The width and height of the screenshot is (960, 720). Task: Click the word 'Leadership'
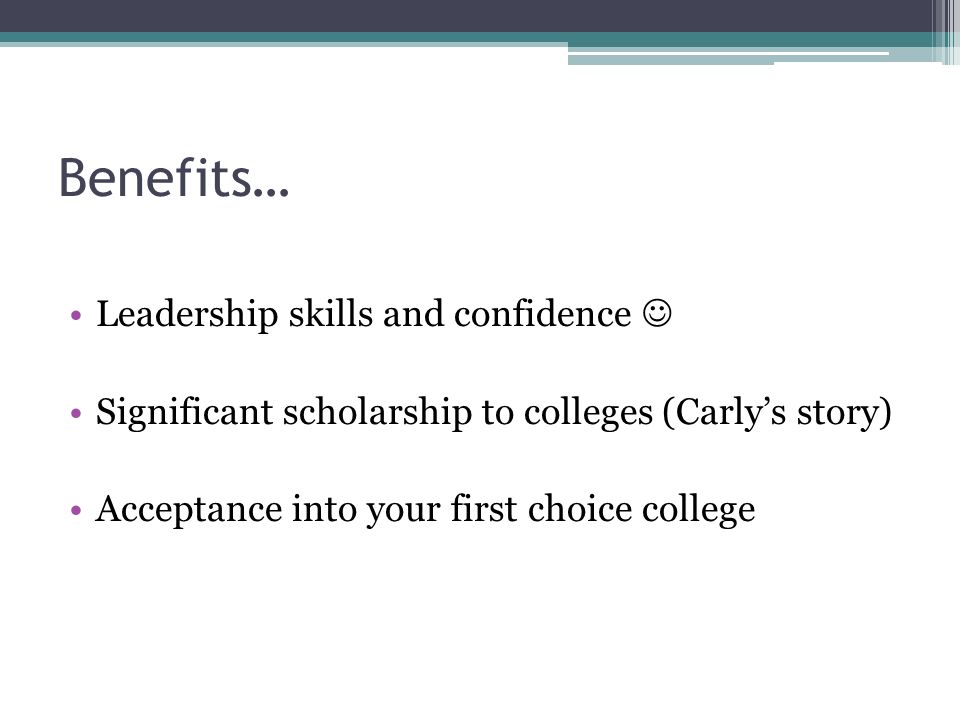point(187,315)
